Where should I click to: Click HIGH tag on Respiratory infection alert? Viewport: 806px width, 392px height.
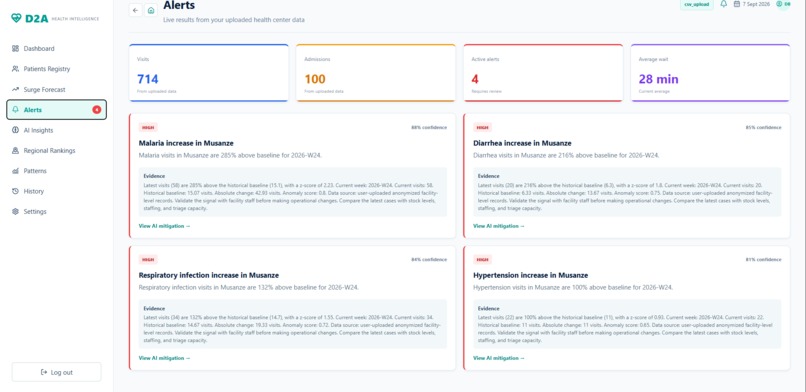(x=148, y=259)
